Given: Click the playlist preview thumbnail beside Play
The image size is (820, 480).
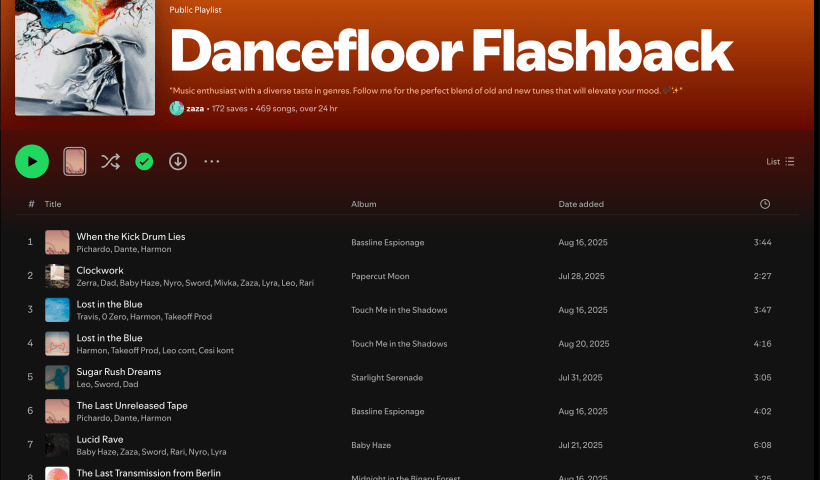Looking at the screenshot, I should click(x=75, y=161).
